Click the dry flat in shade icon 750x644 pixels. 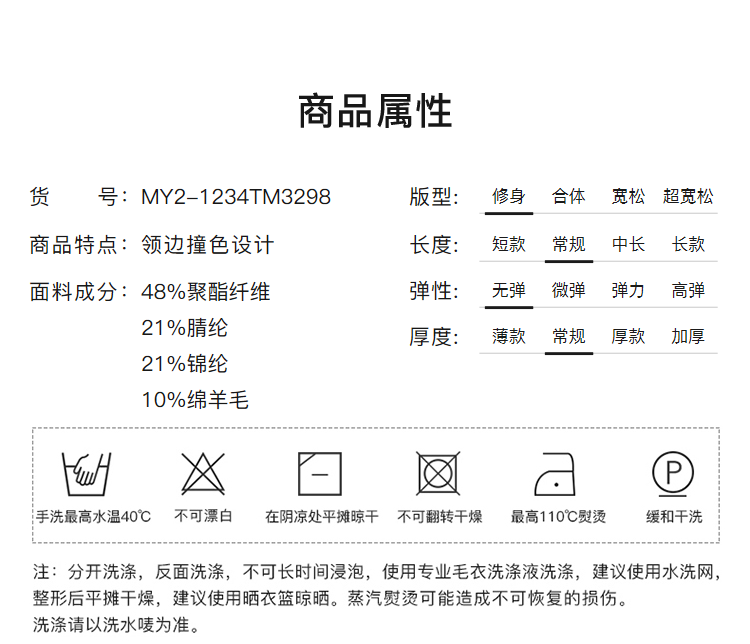[320, 474]
